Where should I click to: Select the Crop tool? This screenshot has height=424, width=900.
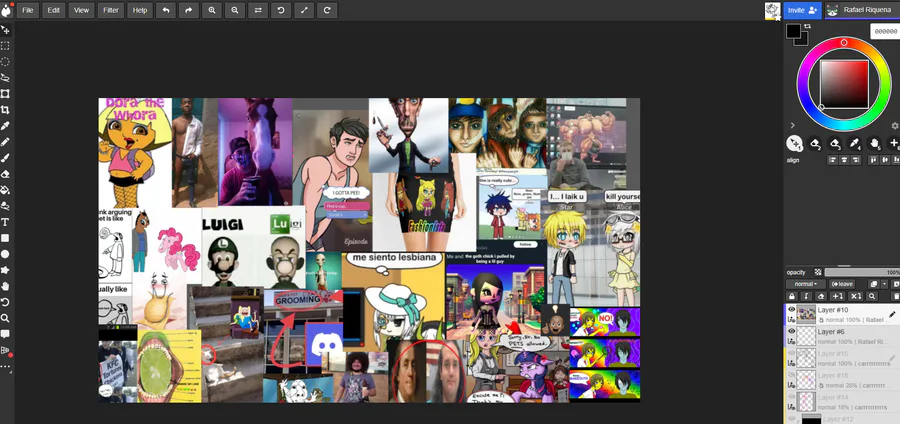(x=5, y=110)
